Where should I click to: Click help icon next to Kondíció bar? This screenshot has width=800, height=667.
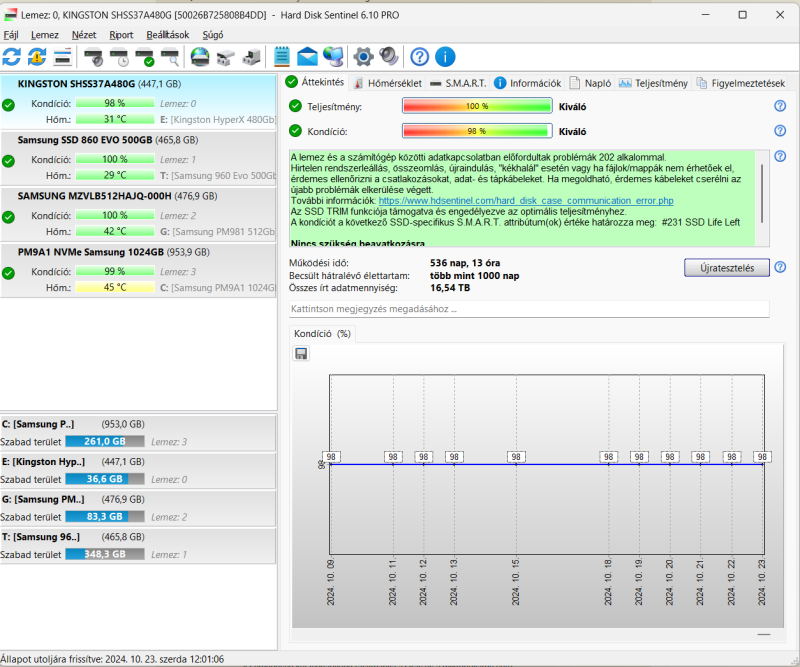[x=780, y=131]
